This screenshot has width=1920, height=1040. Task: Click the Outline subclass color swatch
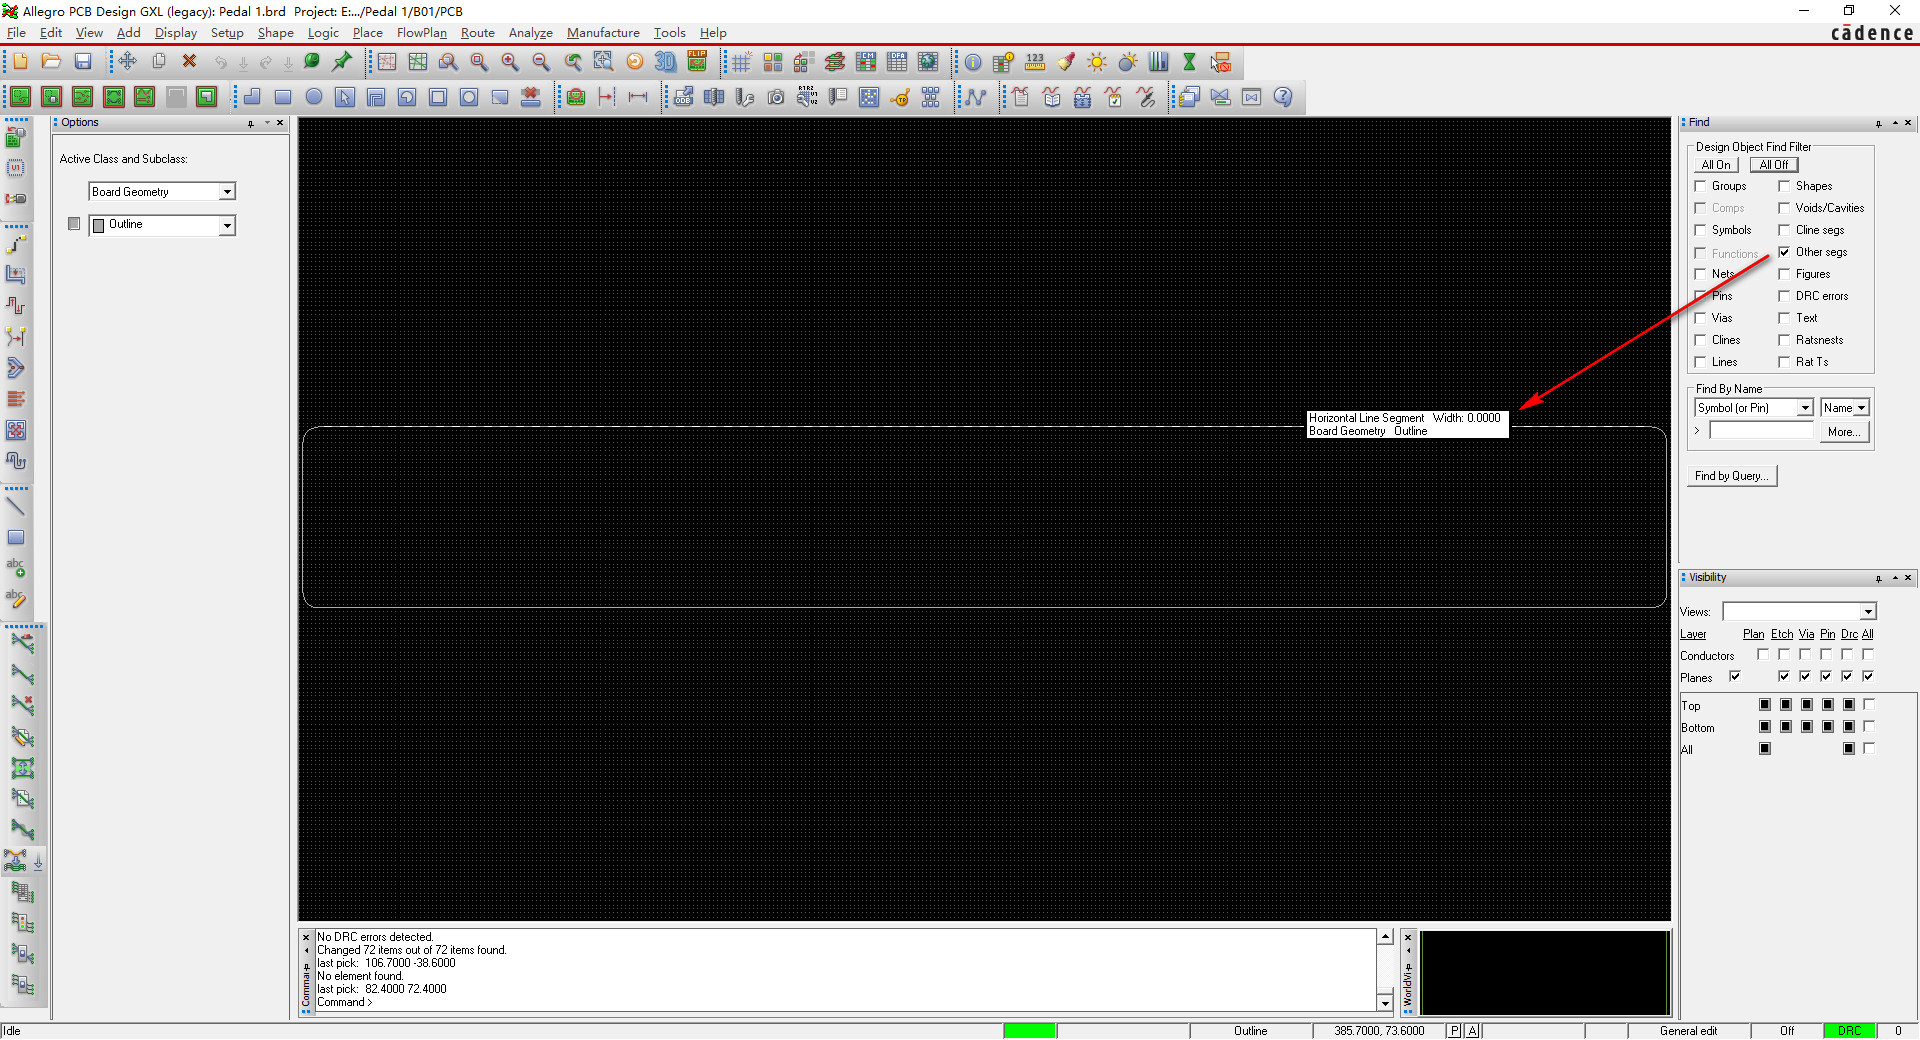pyautogui.click(x=74, y=224)
